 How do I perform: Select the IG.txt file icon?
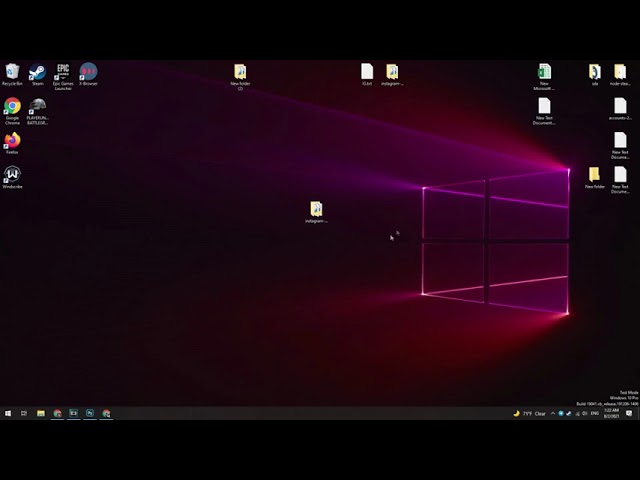point(367,74)
